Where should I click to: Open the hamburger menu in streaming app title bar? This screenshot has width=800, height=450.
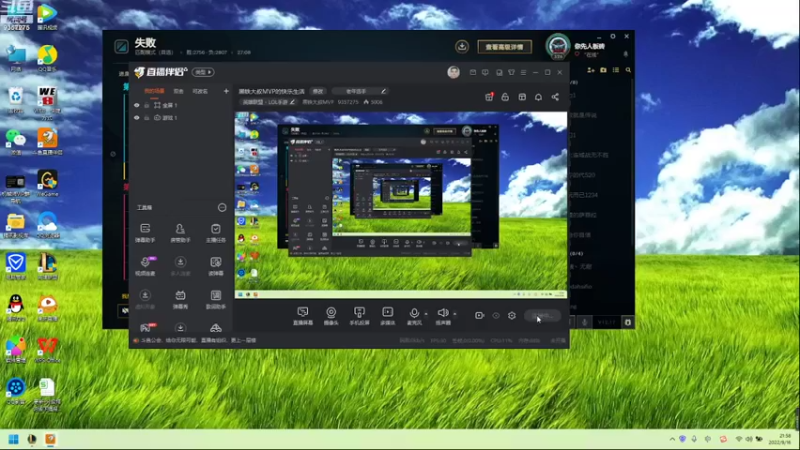pos(523,72)
